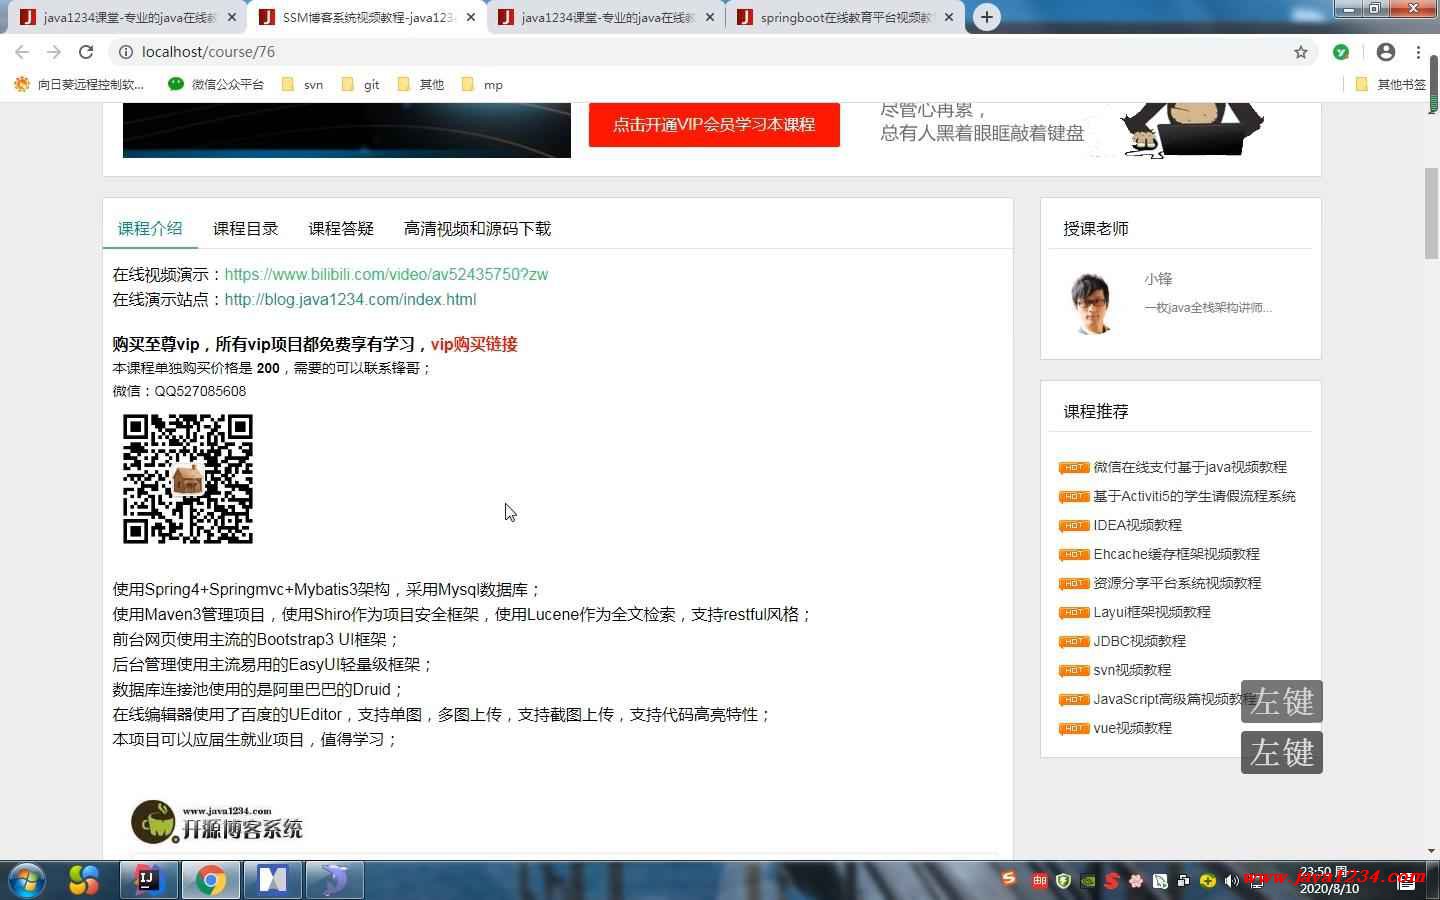Click the scrollbar down arrow

tap(1432, 851)
